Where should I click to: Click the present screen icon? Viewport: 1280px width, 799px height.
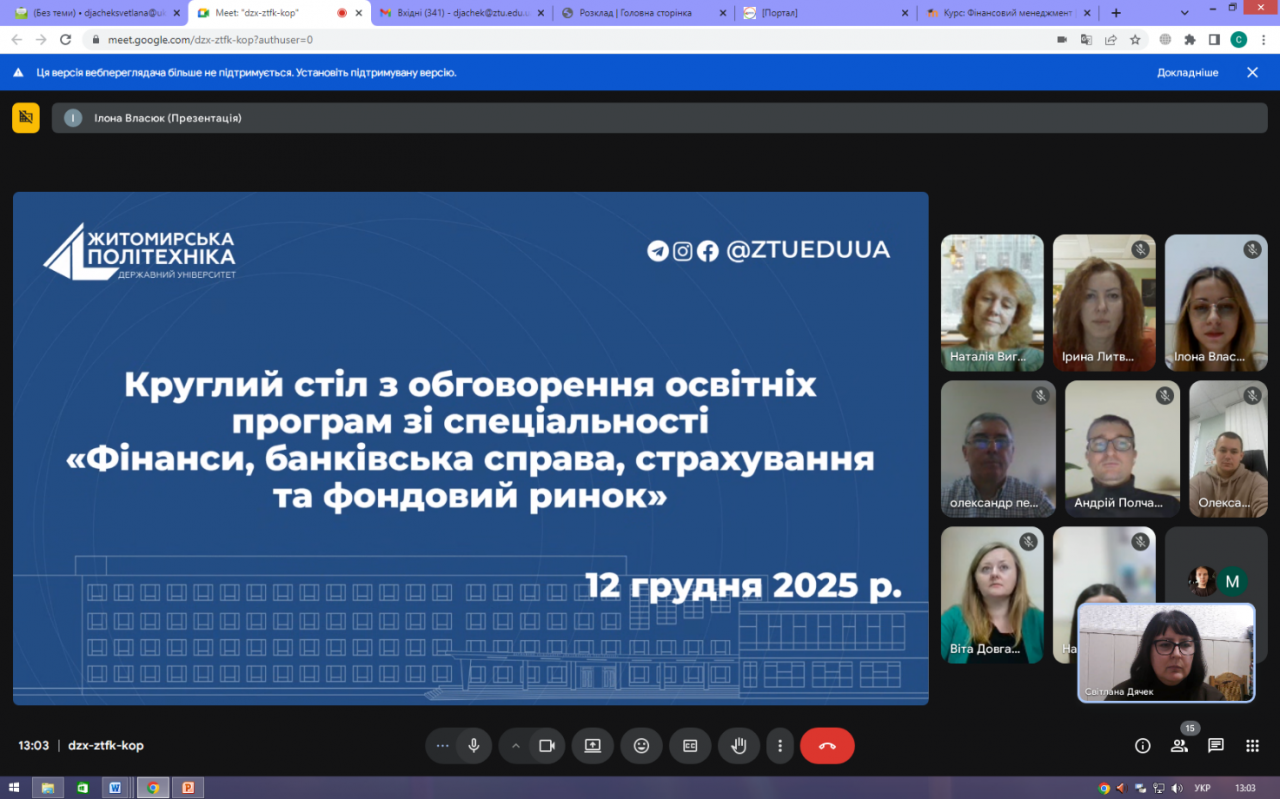point(592,746)
